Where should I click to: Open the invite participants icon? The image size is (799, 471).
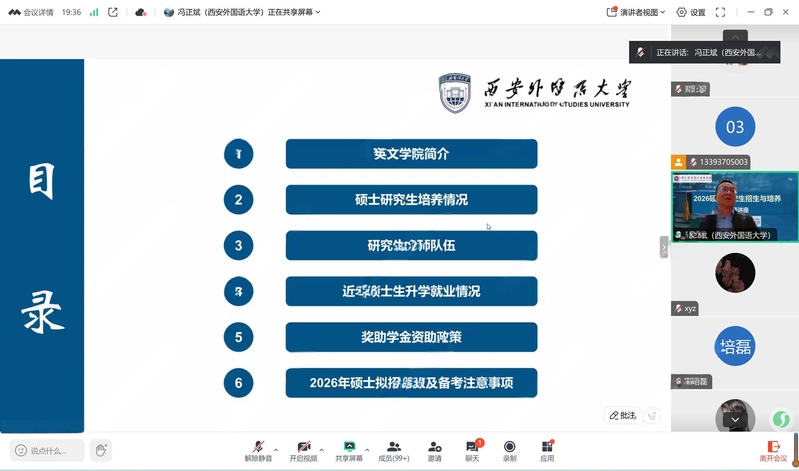tap(434, 450)
